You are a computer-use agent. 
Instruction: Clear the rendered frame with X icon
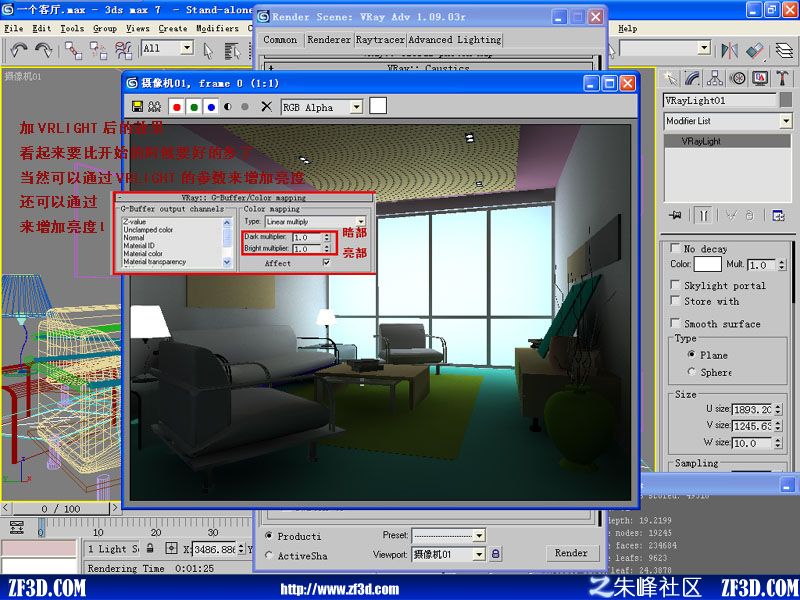[x=266, y=106]
